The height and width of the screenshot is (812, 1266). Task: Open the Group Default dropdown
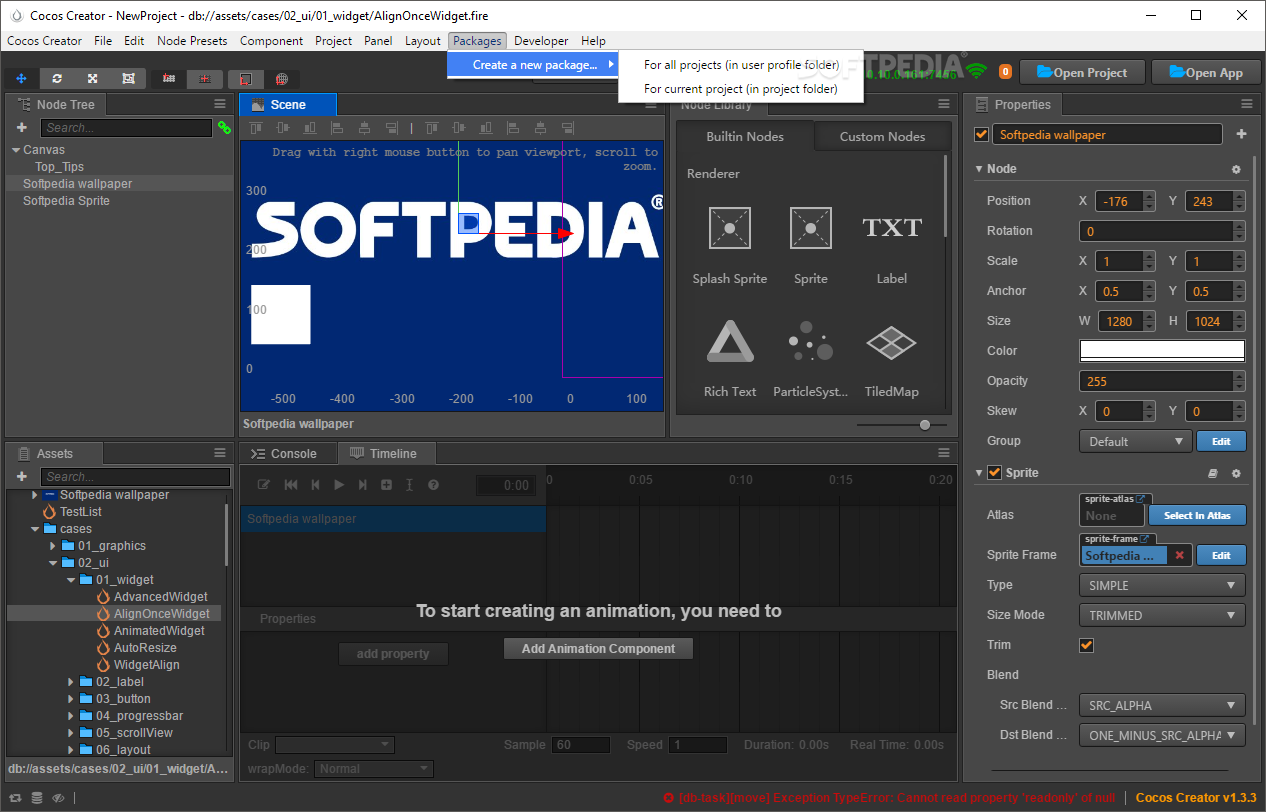1135,441
